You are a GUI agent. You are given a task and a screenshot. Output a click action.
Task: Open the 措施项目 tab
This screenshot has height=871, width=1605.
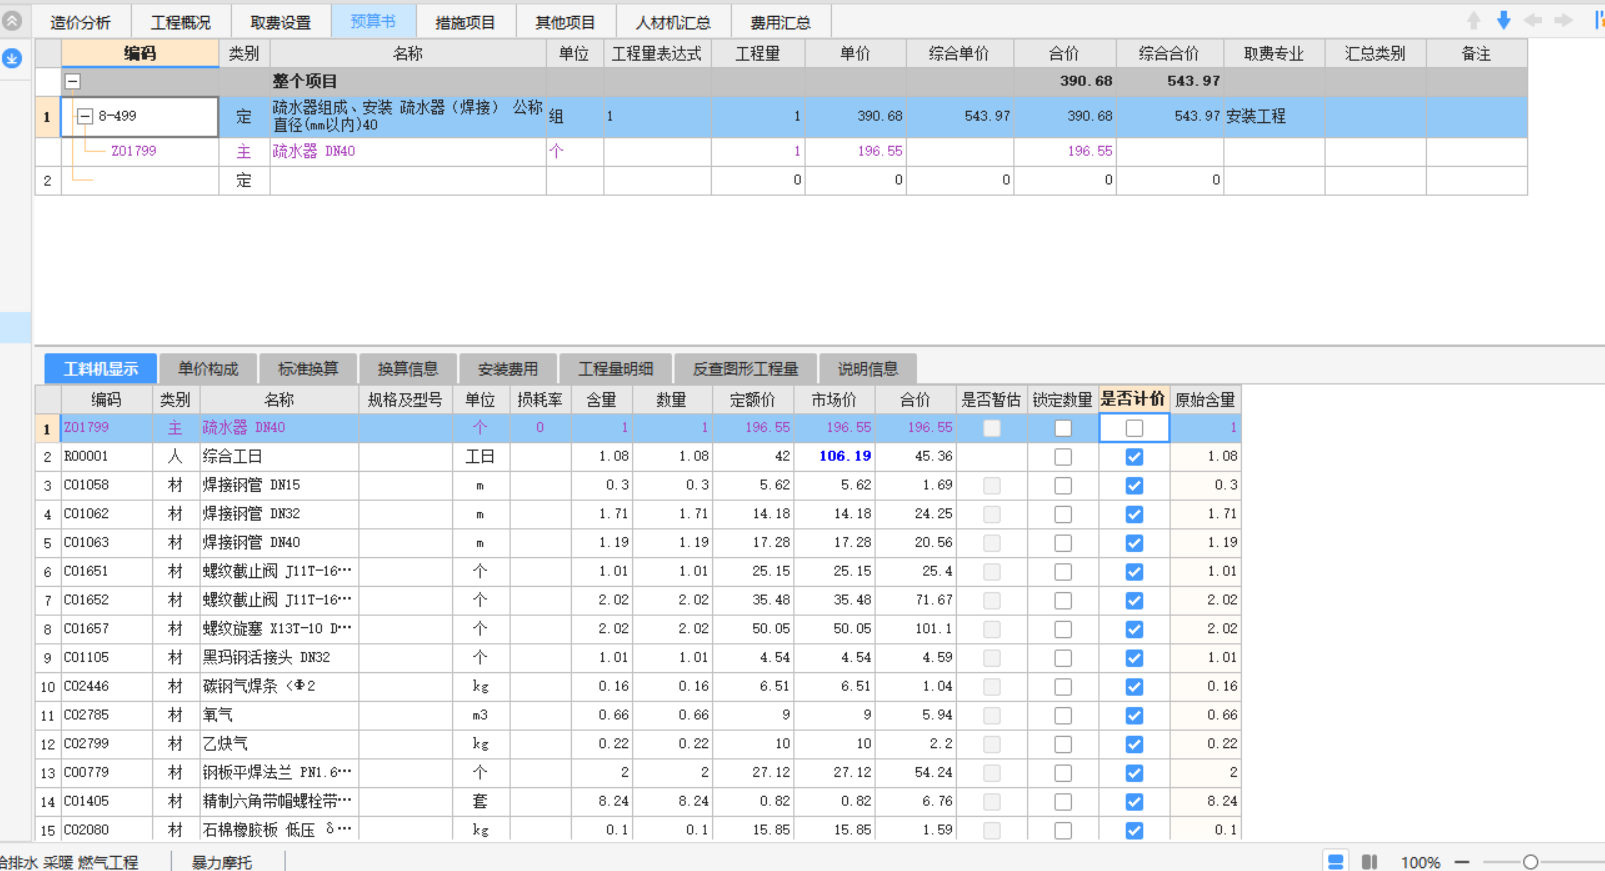pyautogui.click(x=466, y=22)
